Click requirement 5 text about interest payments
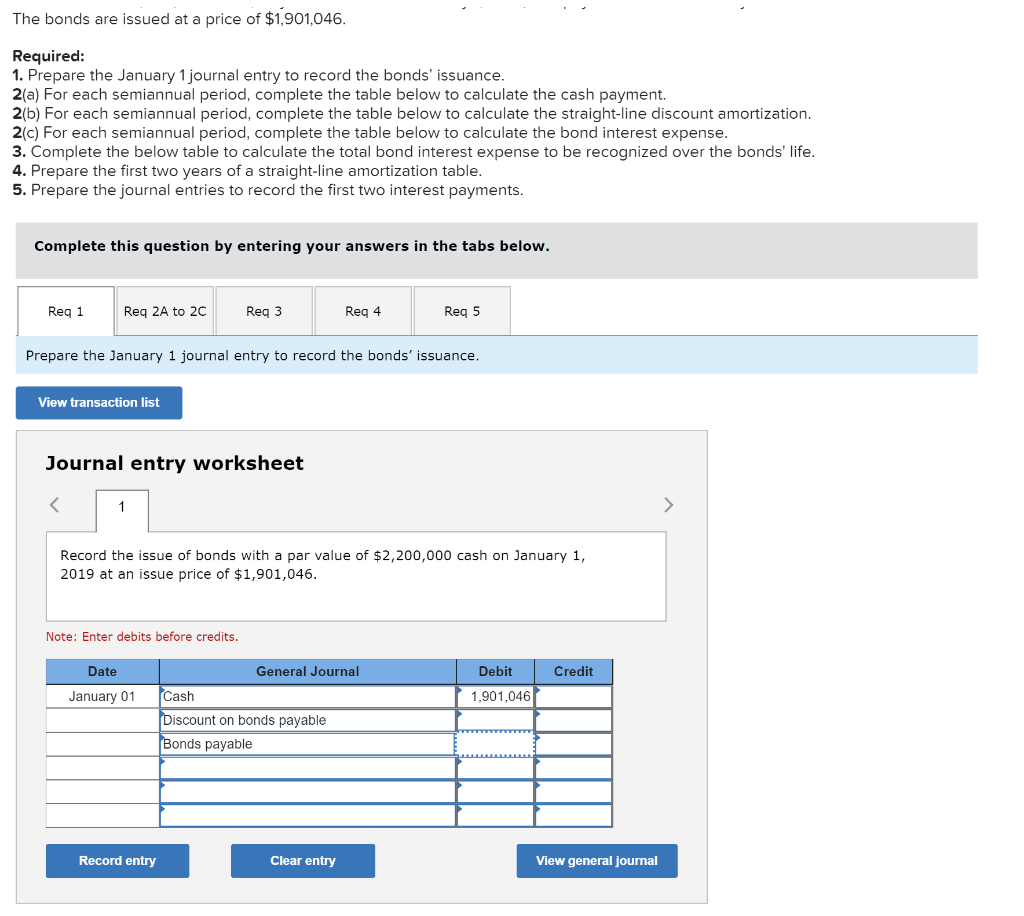1024x916 pixels. pos(268,190)
